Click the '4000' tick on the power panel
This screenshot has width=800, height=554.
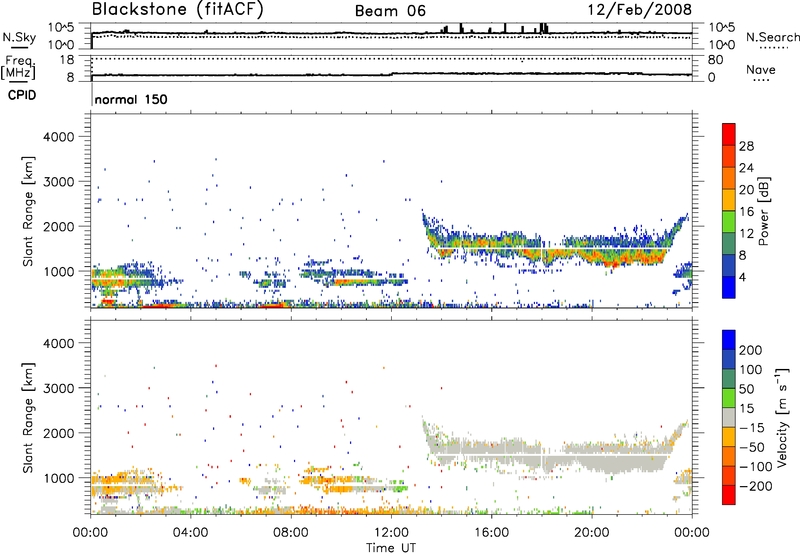58,137
